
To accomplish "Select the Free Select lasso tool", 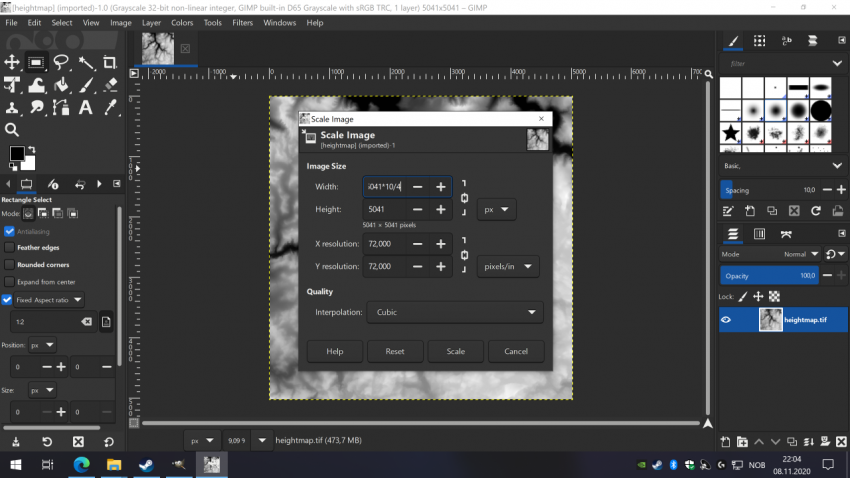I will (x=61, y=62).
